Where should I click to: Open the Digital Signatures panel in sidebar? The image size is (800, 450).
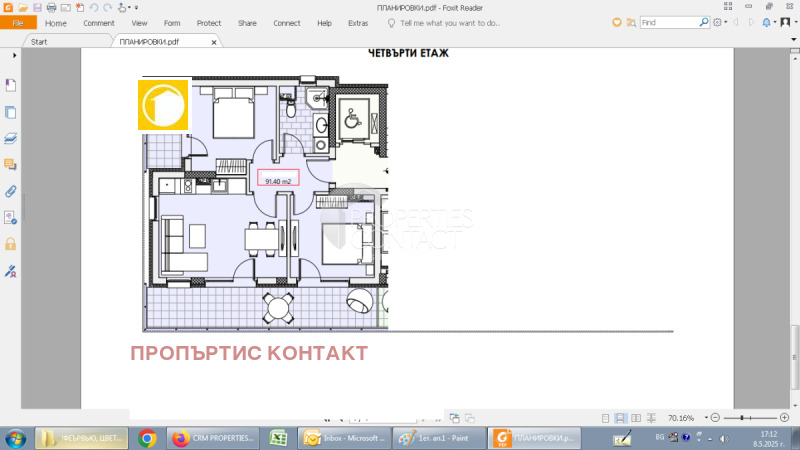pos(10,218)
